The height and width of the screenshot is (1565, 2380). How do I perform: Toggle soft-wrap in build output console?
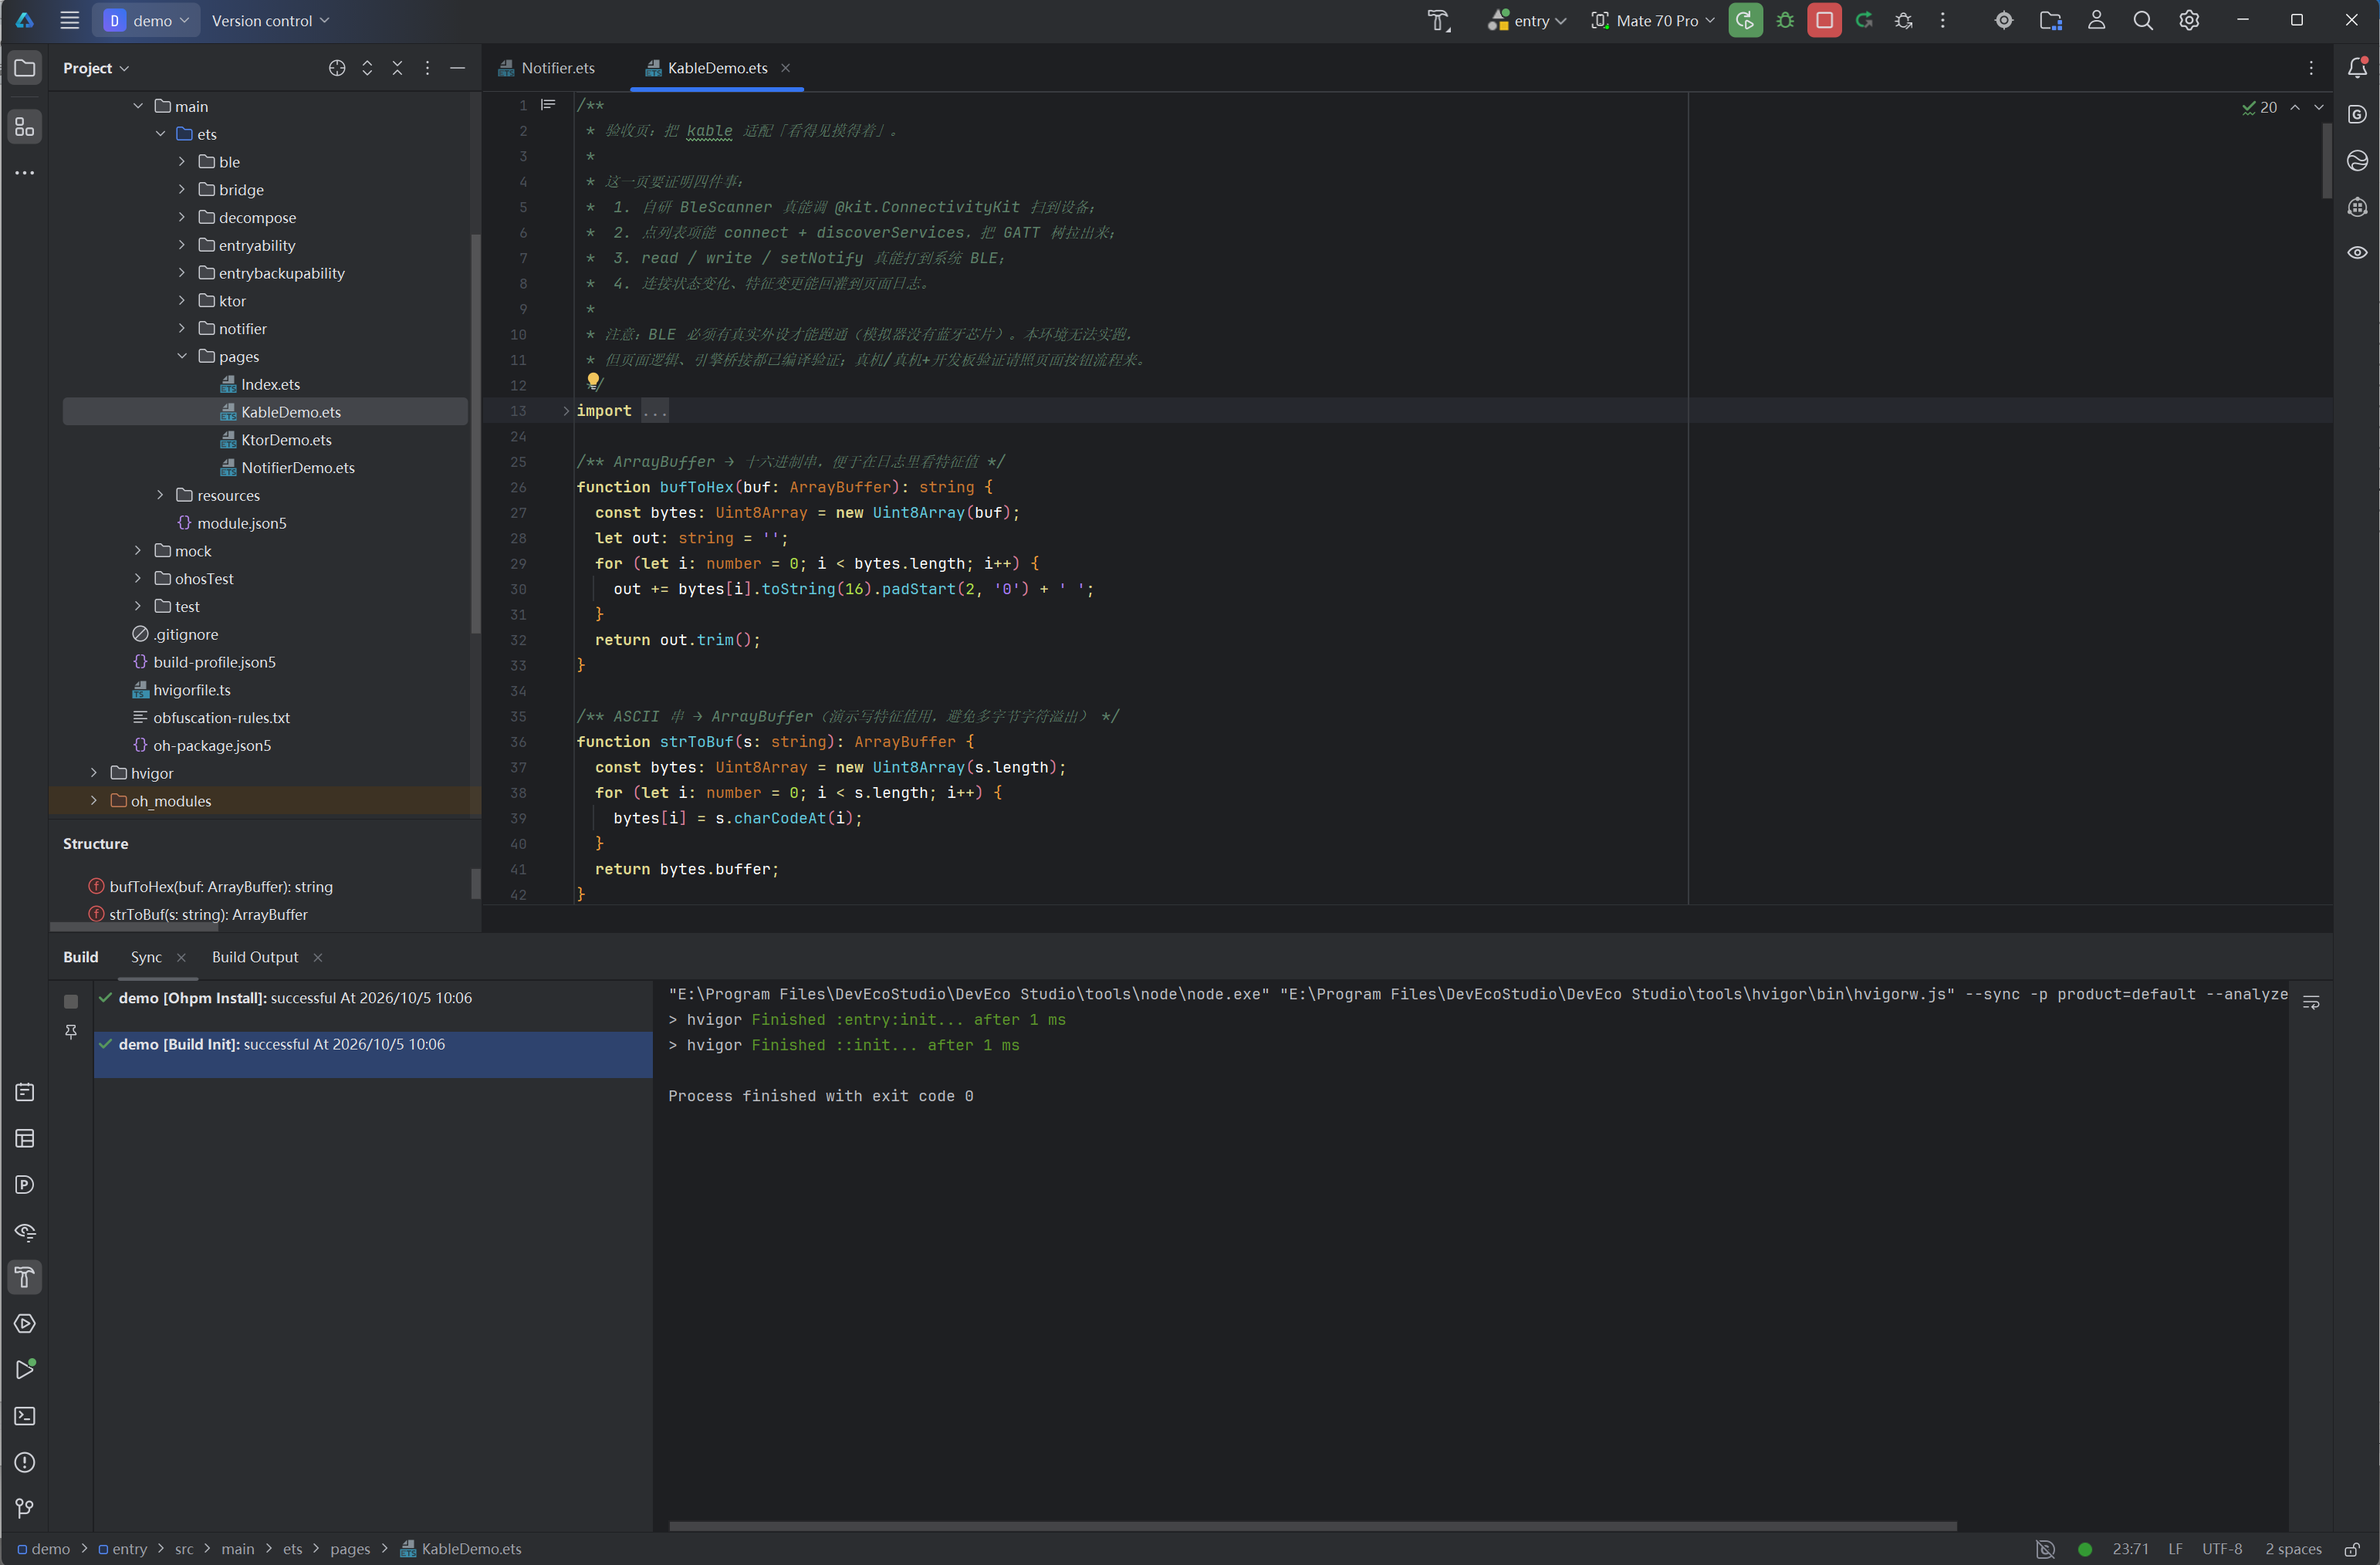click(x=2311, y=1002)
